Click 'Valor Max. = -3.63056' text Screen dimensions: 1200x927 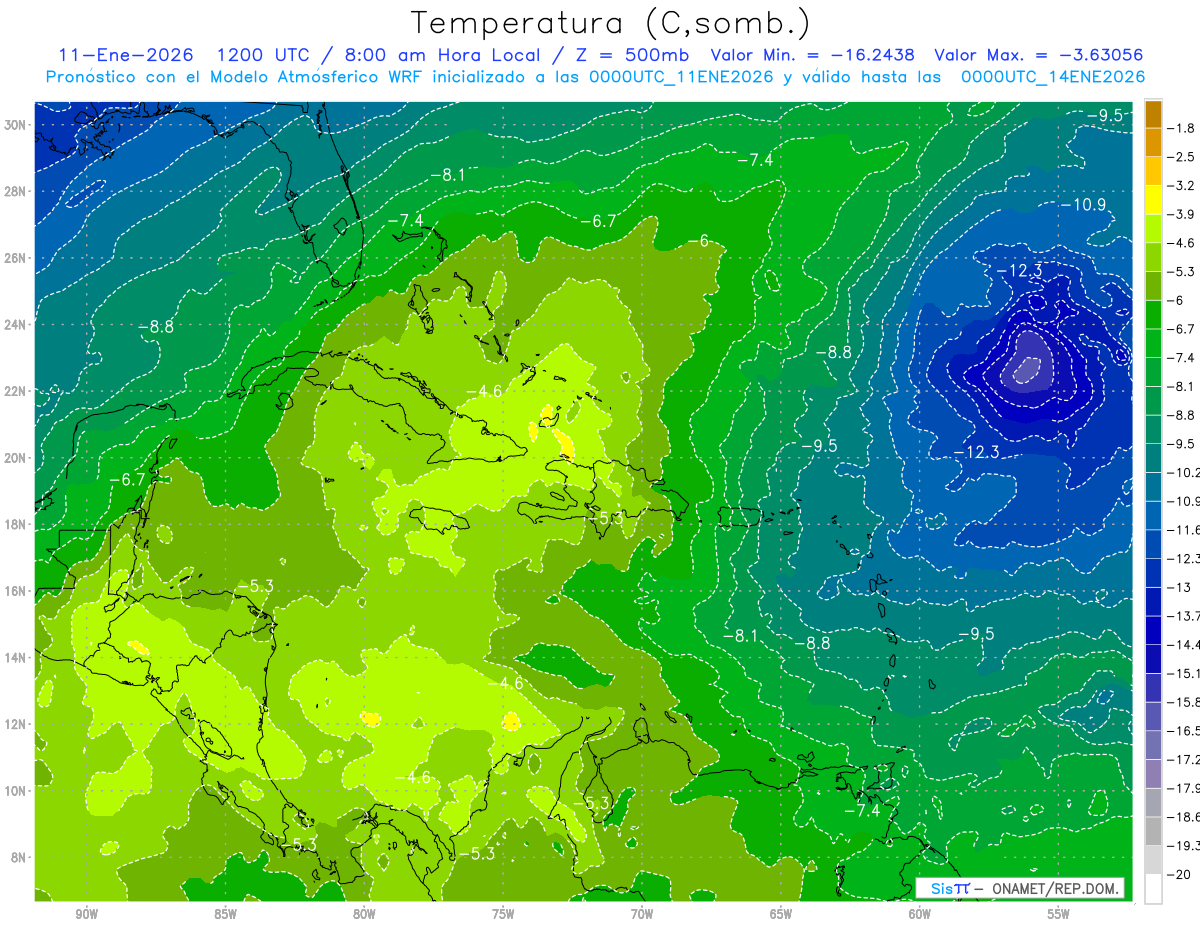click(1038, 55)
